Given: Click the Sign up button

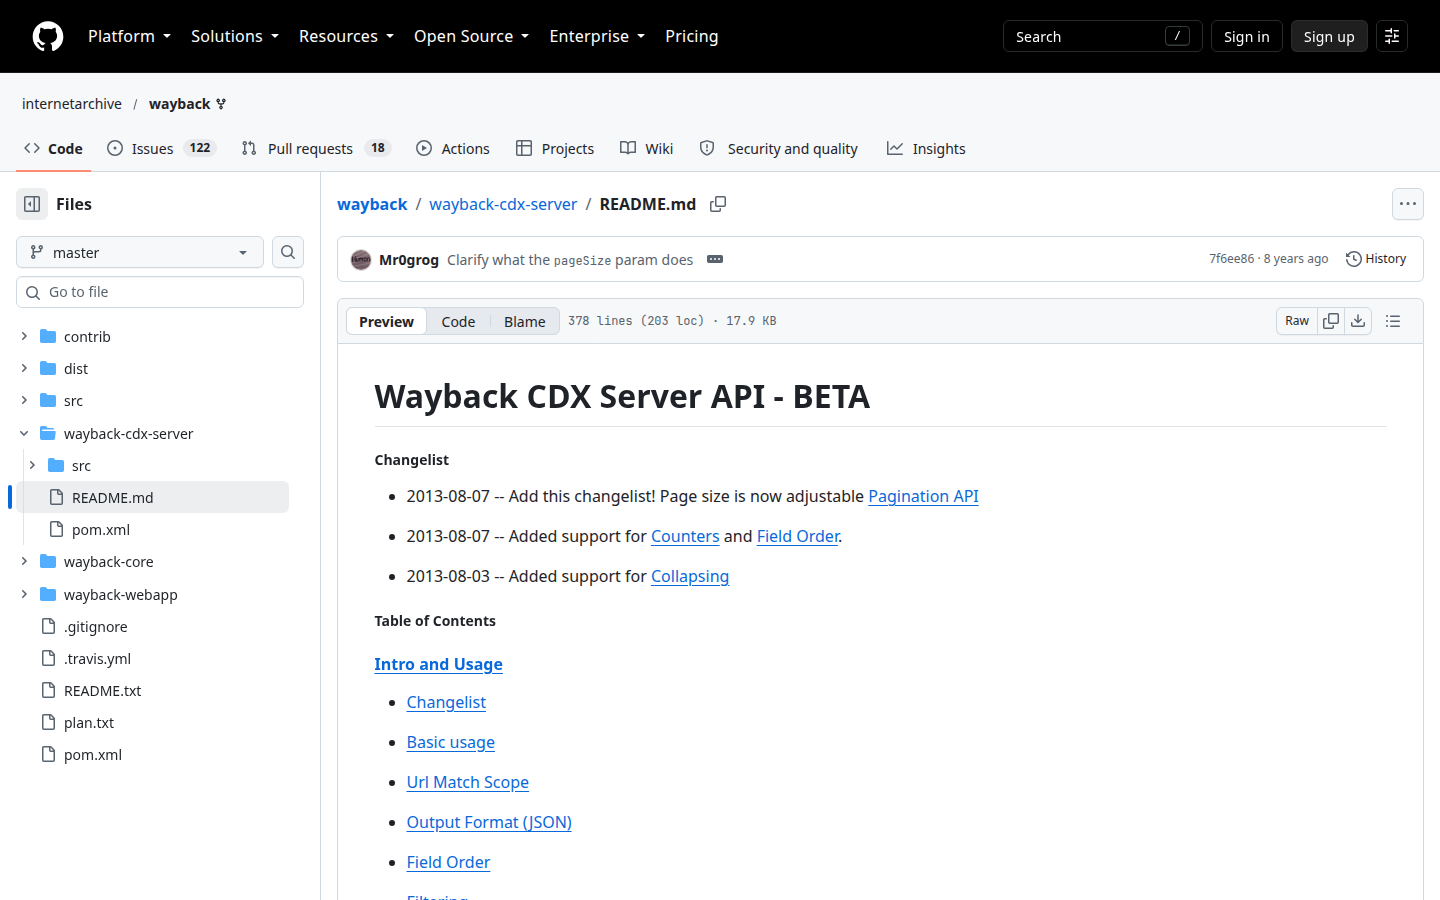Looking at the screenshot, I should point(1329,36).
